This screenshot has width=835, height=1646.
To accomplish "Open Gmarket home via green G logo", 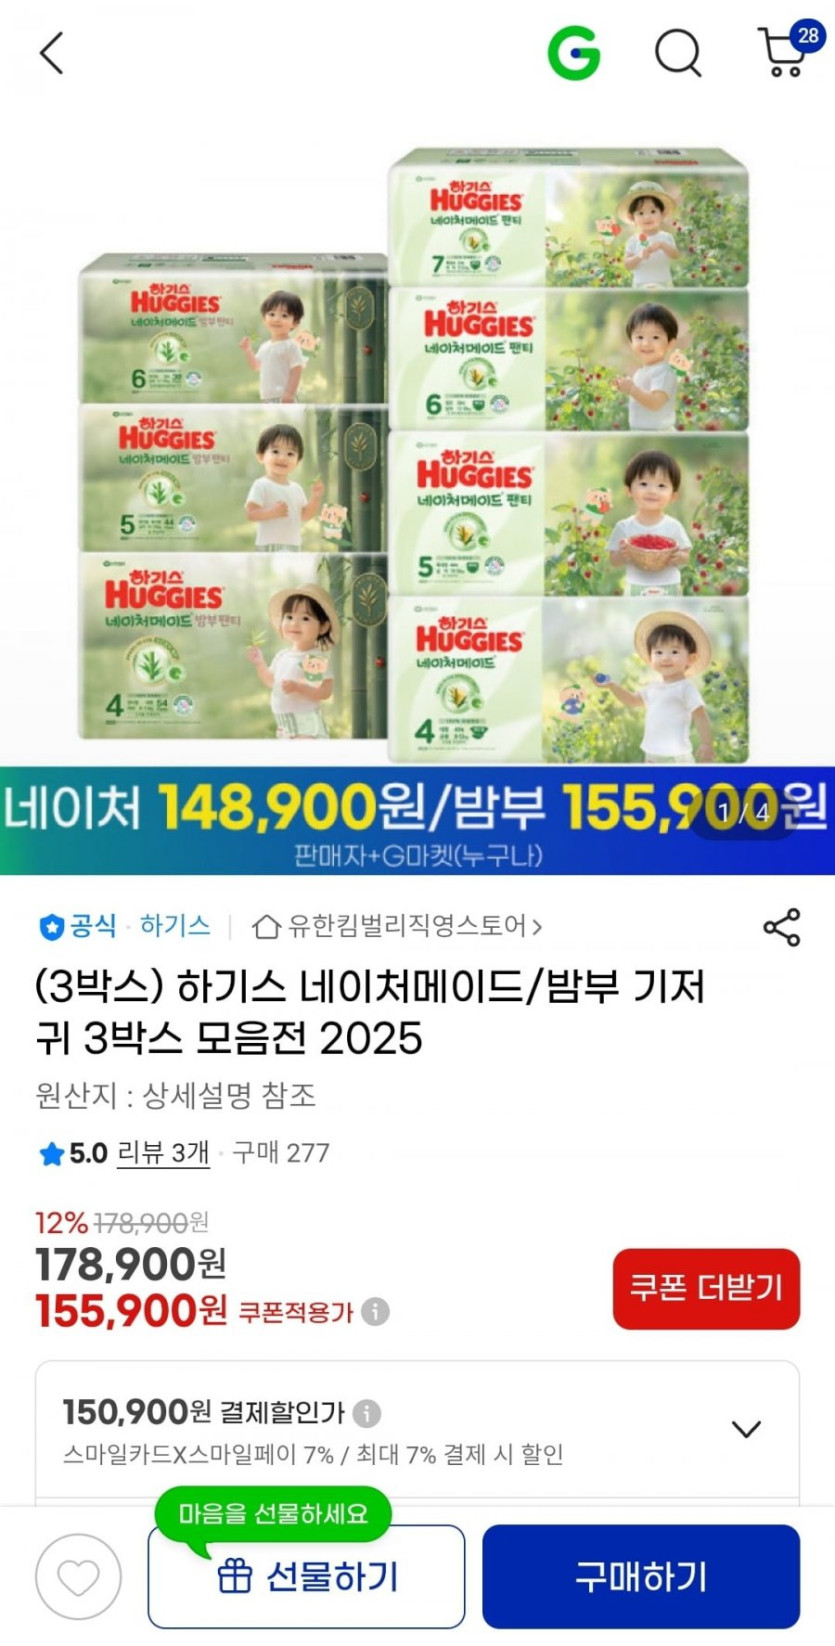I will click(575, 52).
